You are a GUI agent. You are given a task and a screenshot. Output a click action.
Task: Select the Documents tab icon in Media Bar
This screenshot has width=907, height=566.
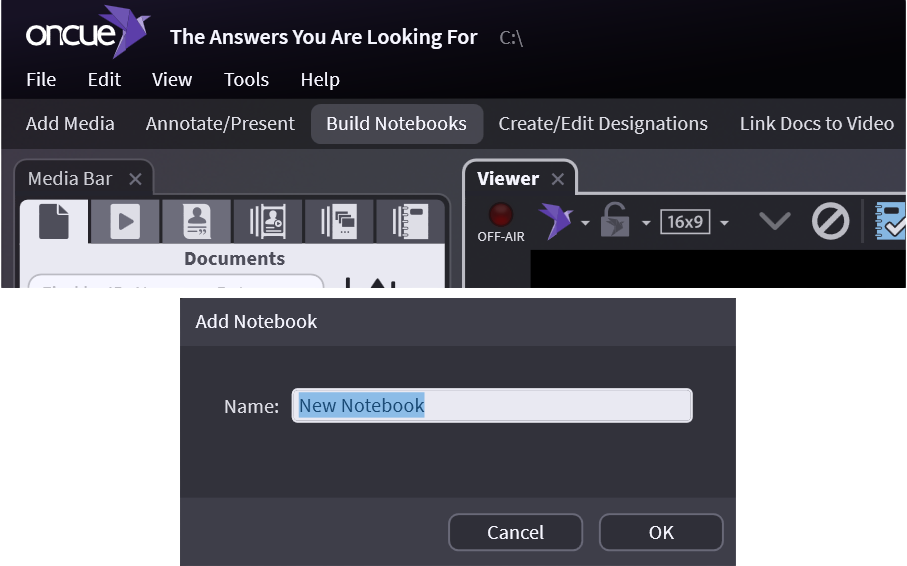tap(54, 221)
